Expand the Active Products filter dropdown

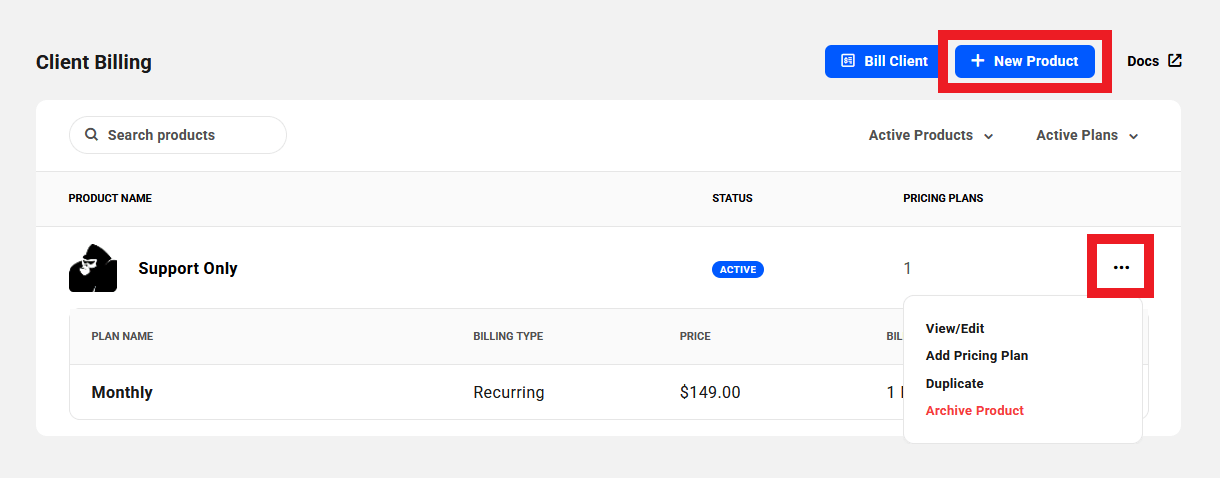pos(931,135)
